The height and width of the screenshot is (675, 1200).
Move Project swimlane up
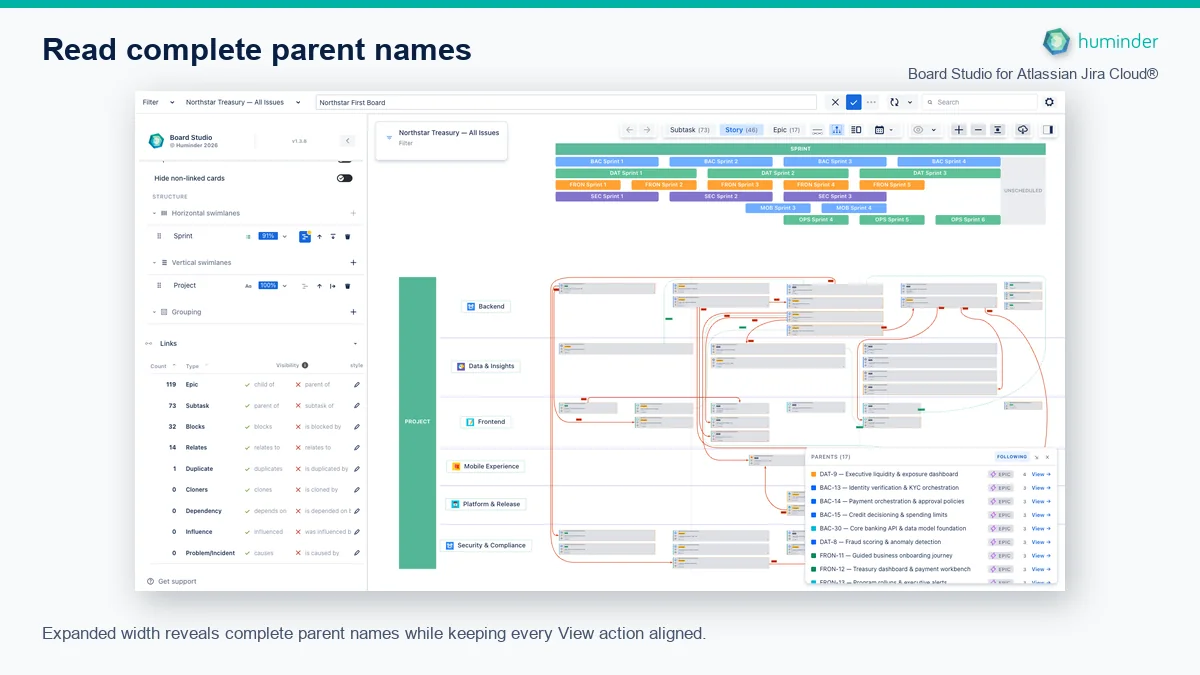[319, 286]
